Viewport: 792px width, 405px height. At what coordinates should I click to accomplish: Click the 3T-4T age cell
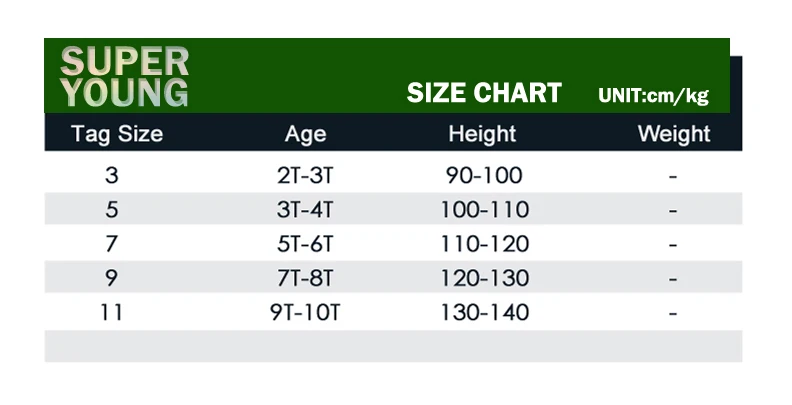click(x=305, y=210)
